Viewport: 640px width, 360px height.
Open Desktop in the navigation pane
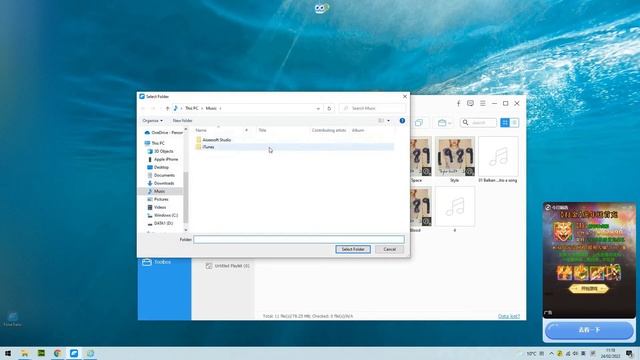(161, 167)
